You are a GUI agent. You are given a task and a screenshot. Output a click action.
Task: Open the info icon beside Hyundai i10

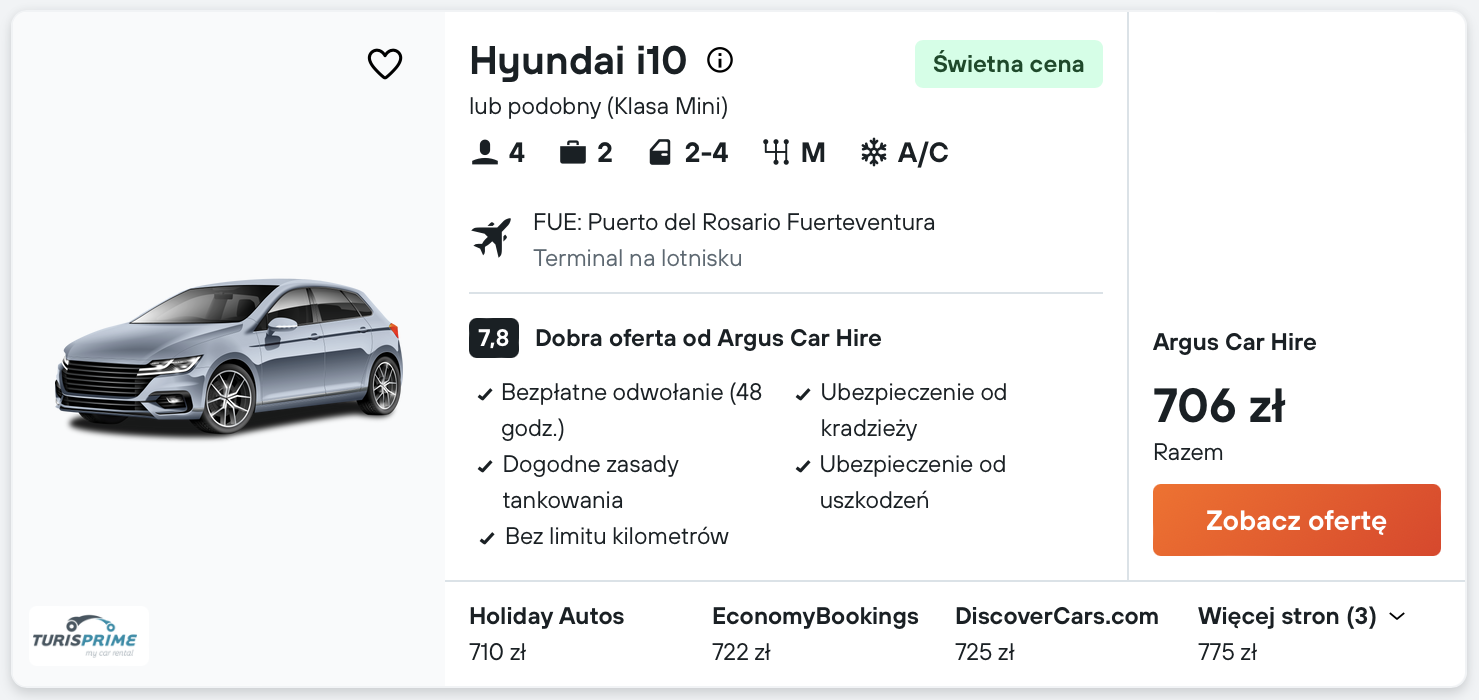click(x=720, y=61)
